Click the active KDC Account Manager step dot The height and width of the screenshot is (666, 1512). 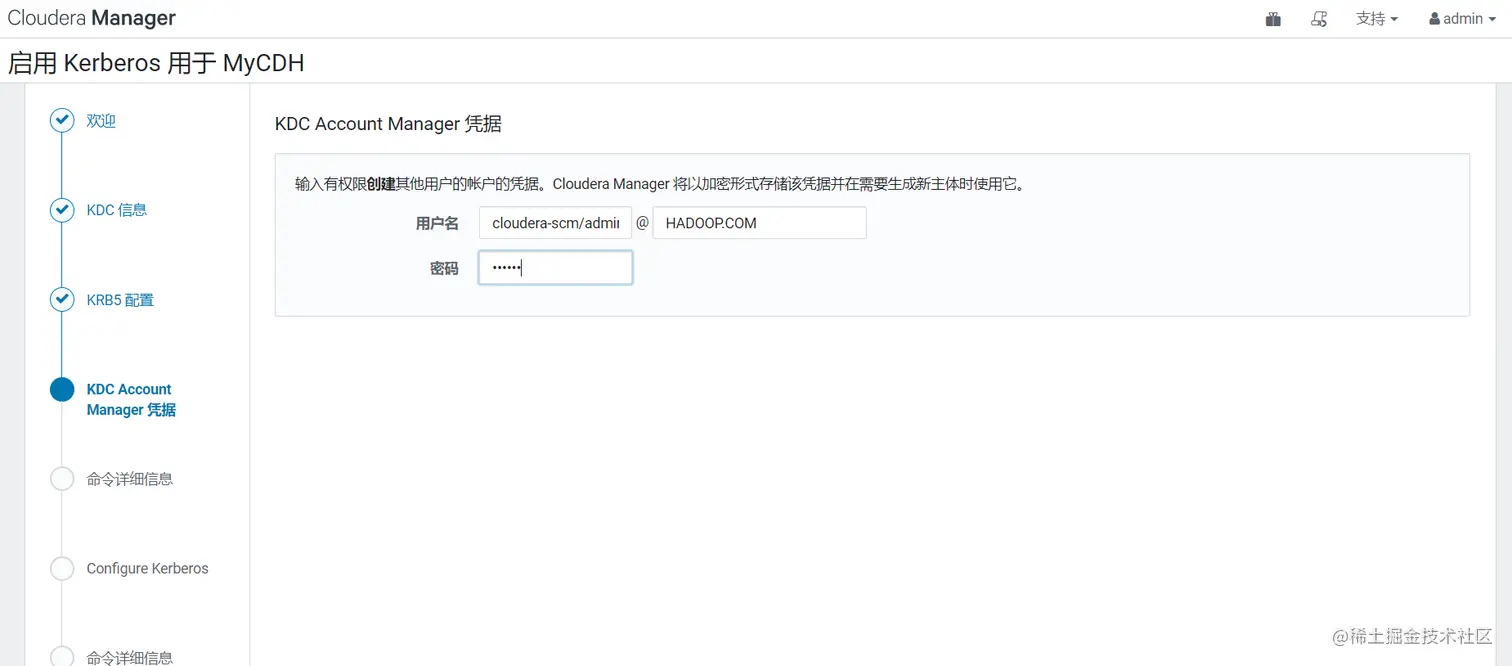pyautogui.click(x=62, y=389)
